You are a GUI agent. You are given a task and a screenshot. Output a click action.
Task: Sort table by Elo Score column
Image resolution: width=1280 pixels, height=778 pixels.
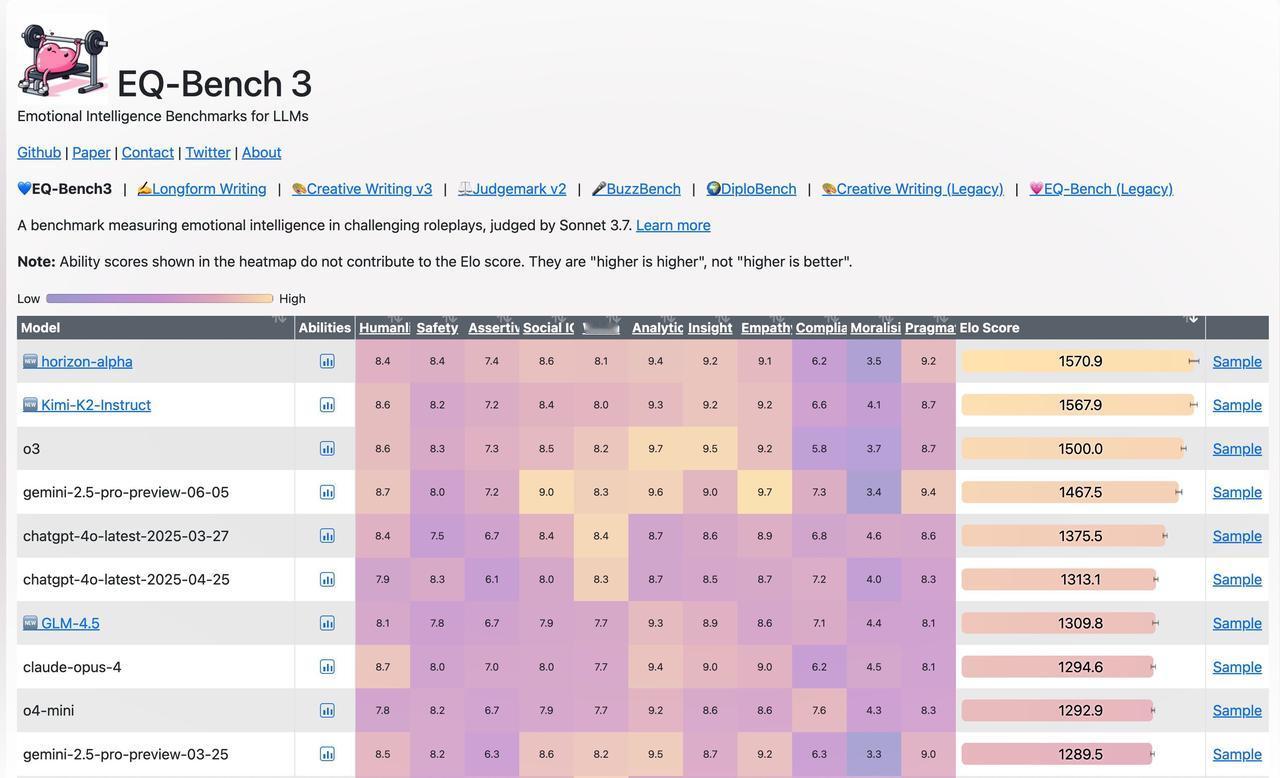tap(1080, 328)
